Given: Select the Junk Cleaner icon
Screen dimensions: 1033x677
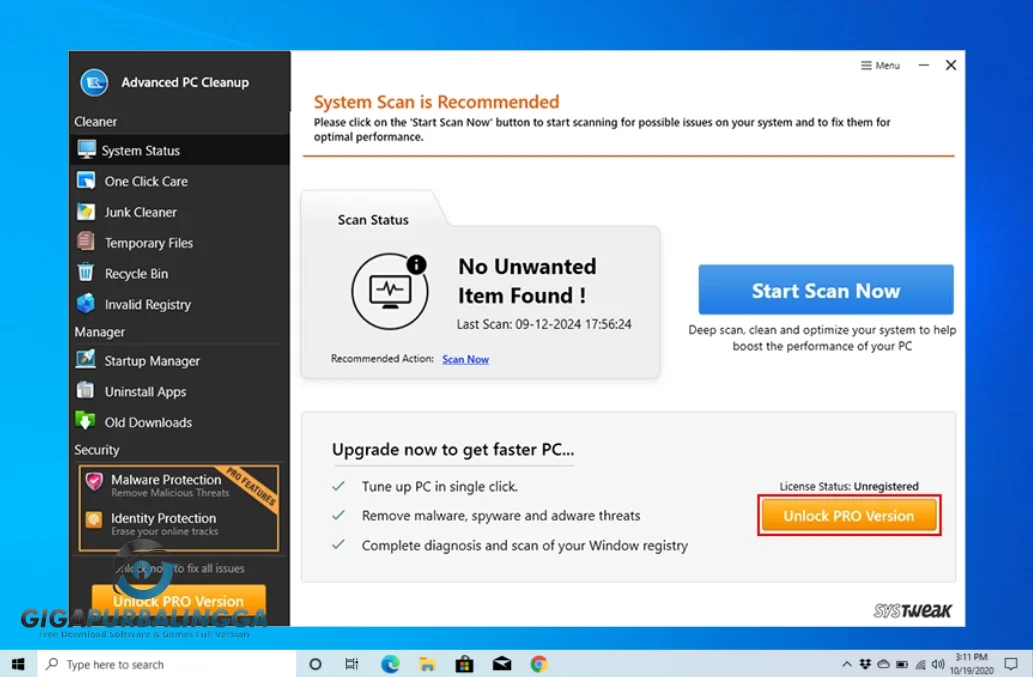Looking at the screenshot, I should click(86, 211).
